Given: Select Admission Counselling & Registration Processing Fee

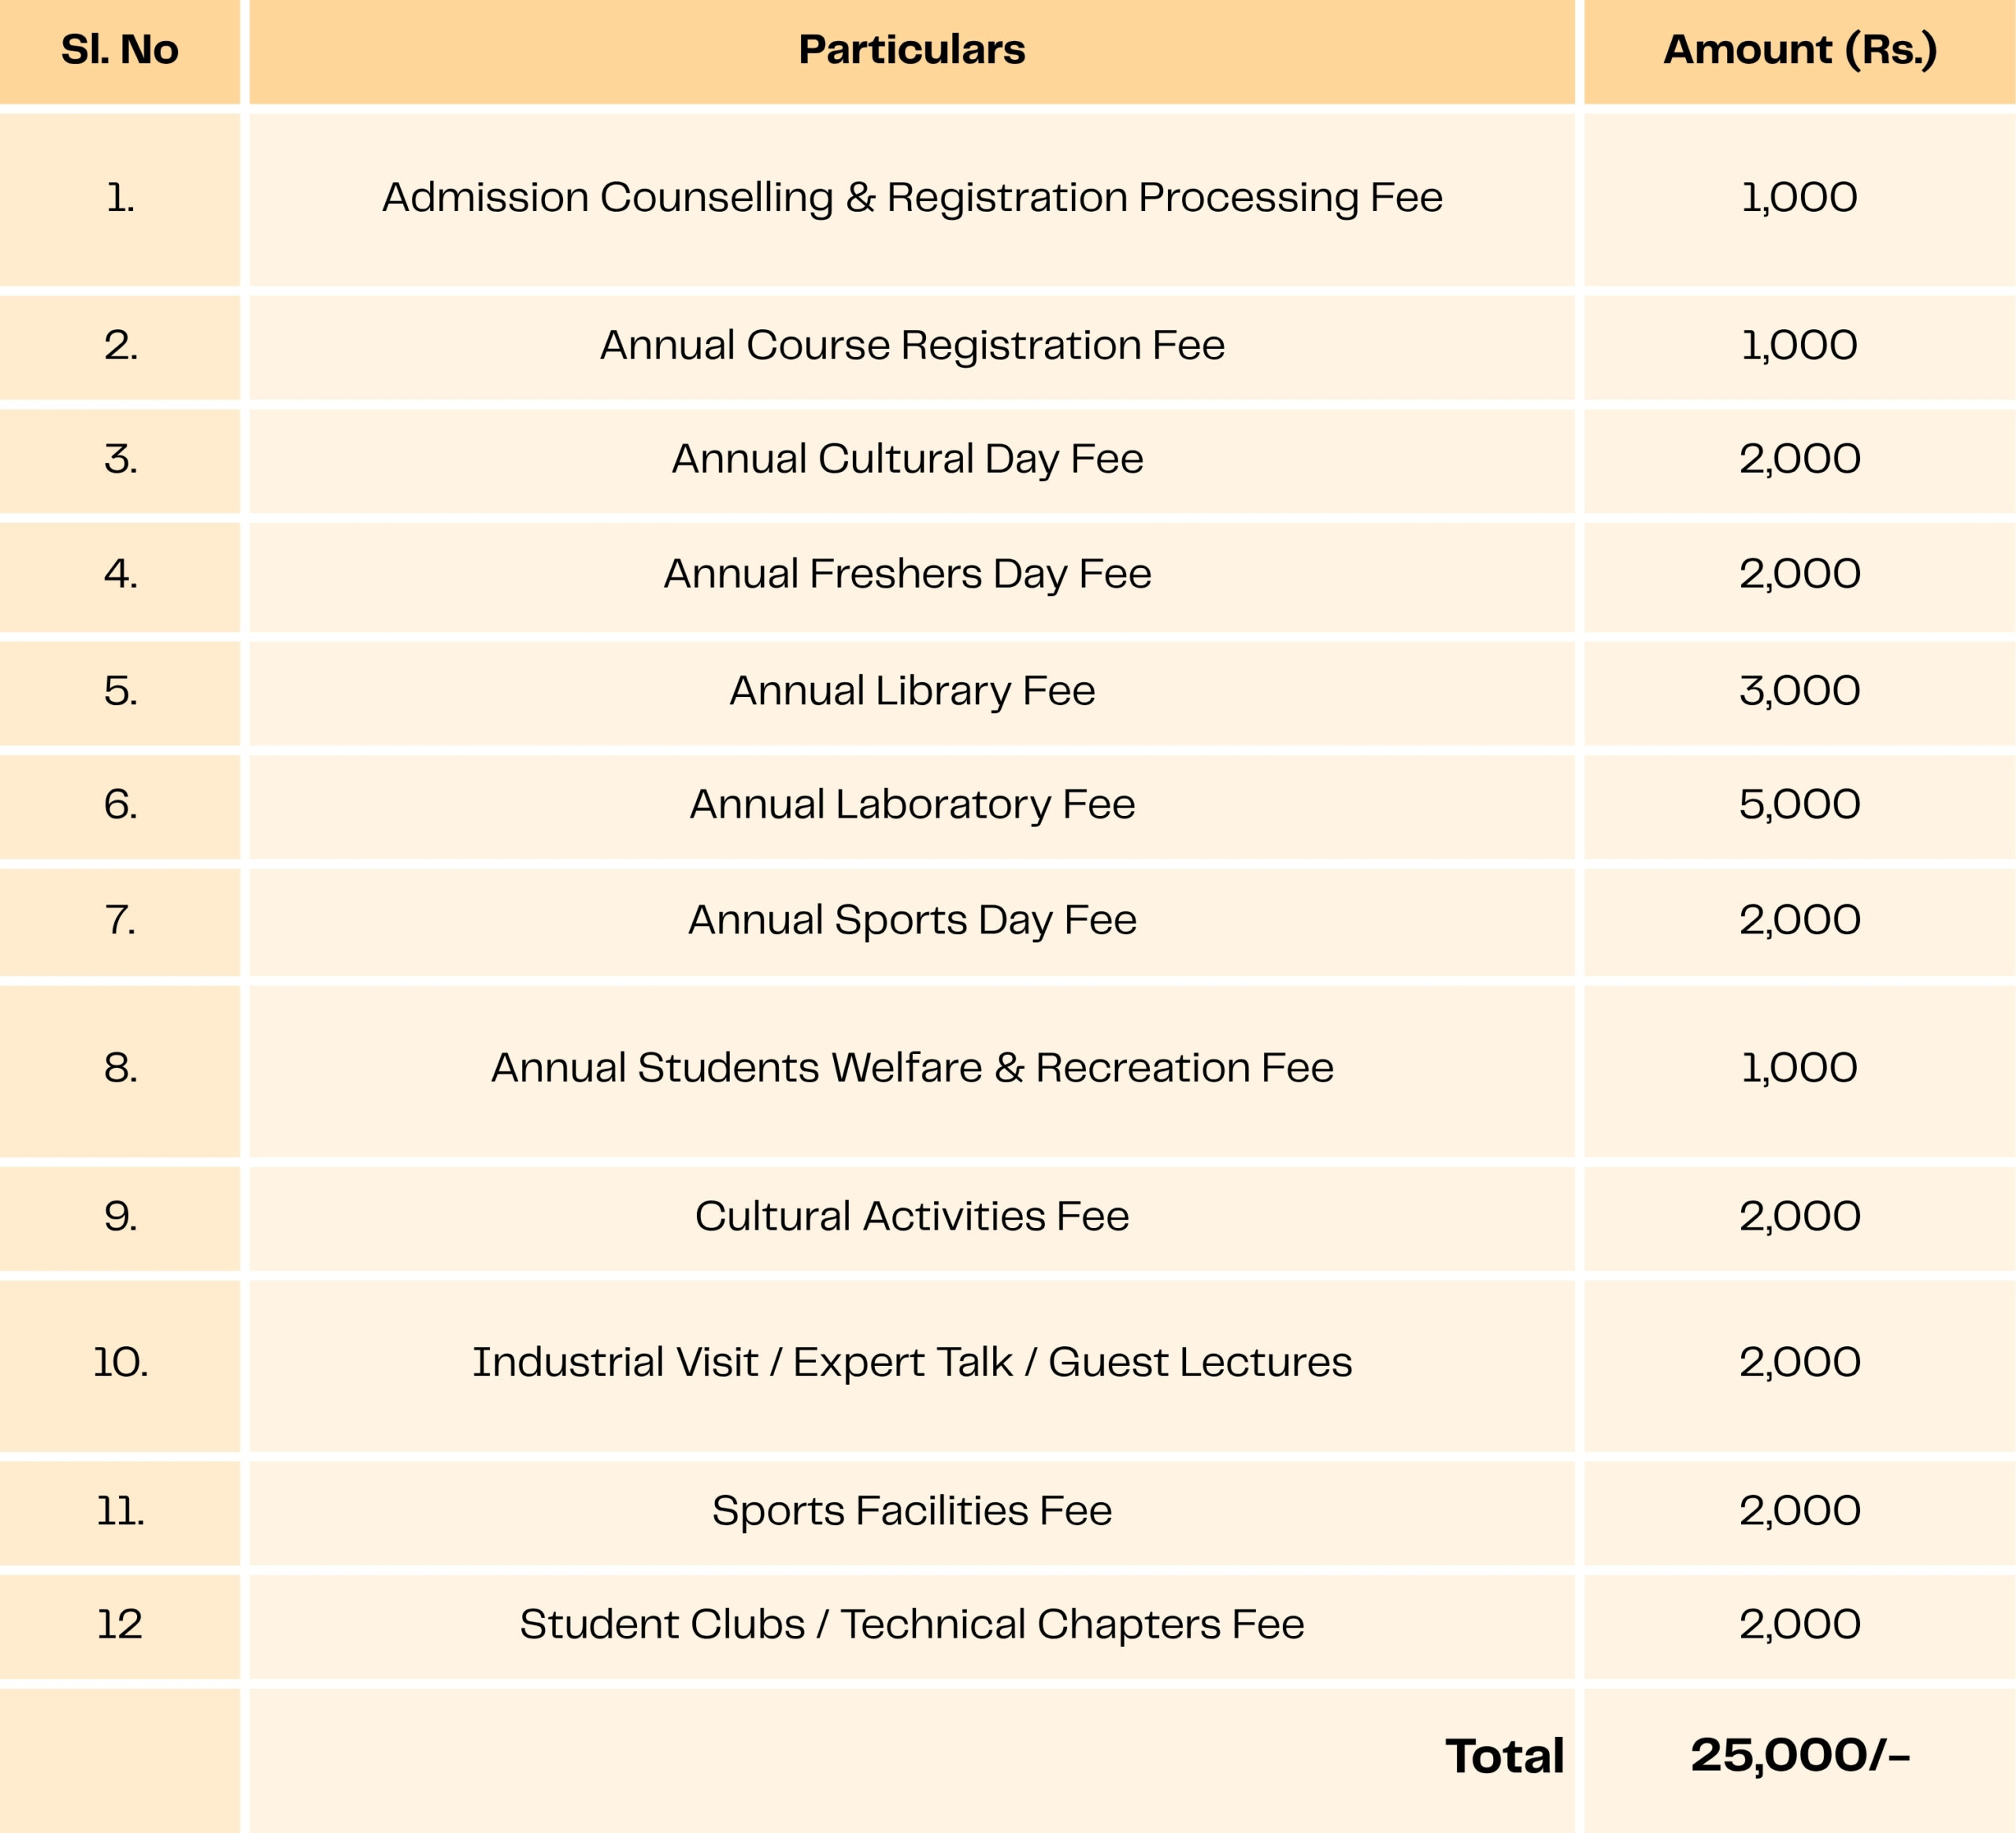Looking at the screenshot, I should pos(911,198).
